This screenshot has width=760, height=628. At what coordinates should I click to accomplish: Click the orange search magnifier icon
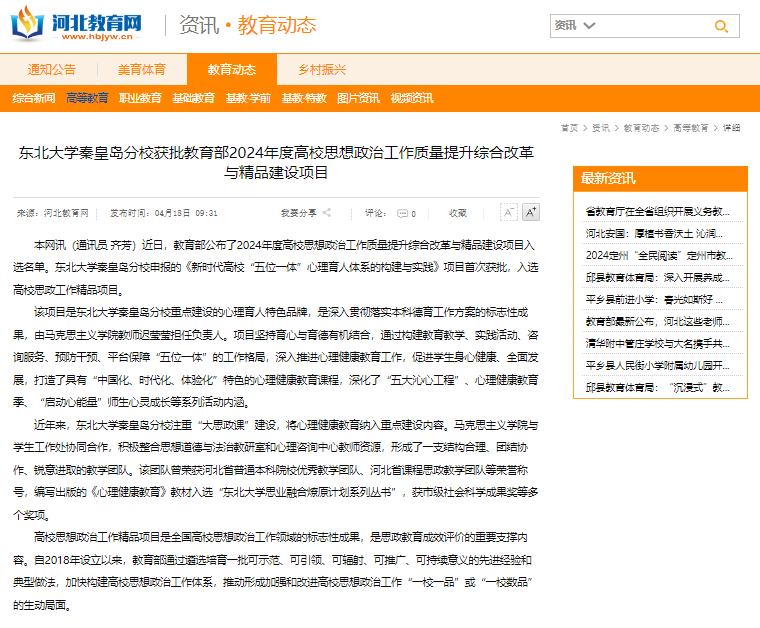(721, 26)
